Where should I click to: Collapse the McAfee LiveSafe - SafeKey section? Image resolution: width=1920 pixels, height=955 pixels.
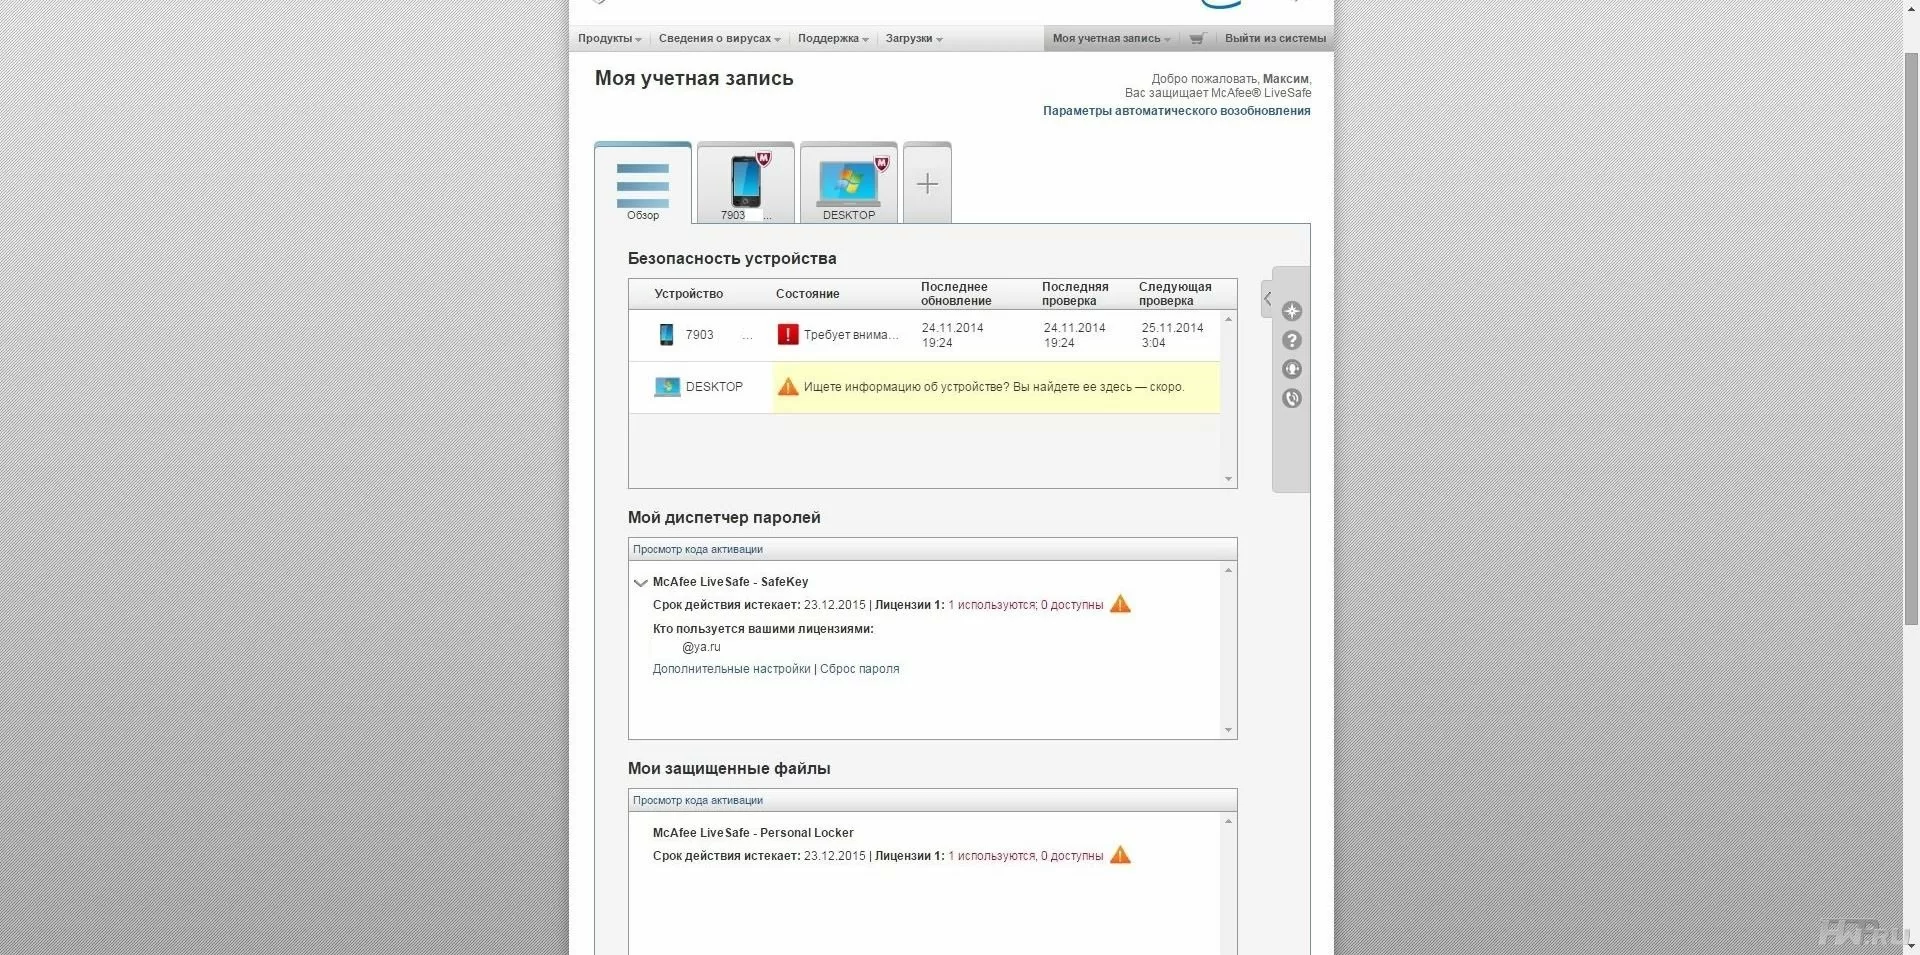pos(640,582)
